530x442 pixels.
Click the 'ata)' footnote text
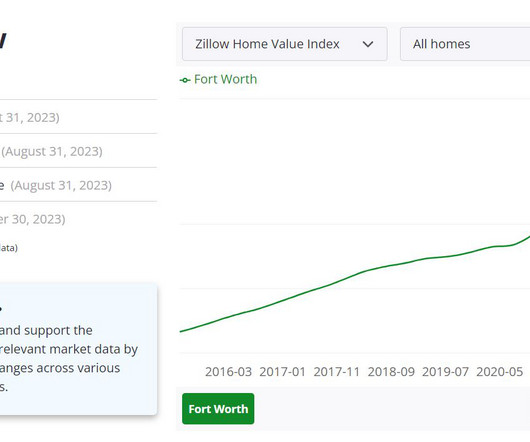[9, 248]
